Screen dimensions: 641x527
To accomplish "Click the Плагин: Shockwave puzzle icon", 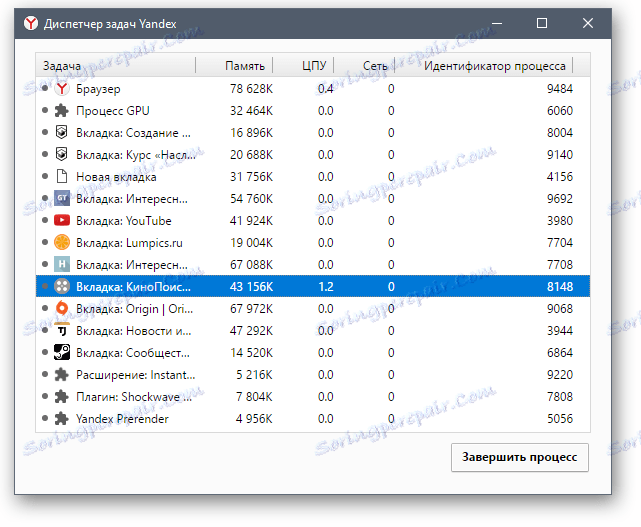I will (62, 397).
